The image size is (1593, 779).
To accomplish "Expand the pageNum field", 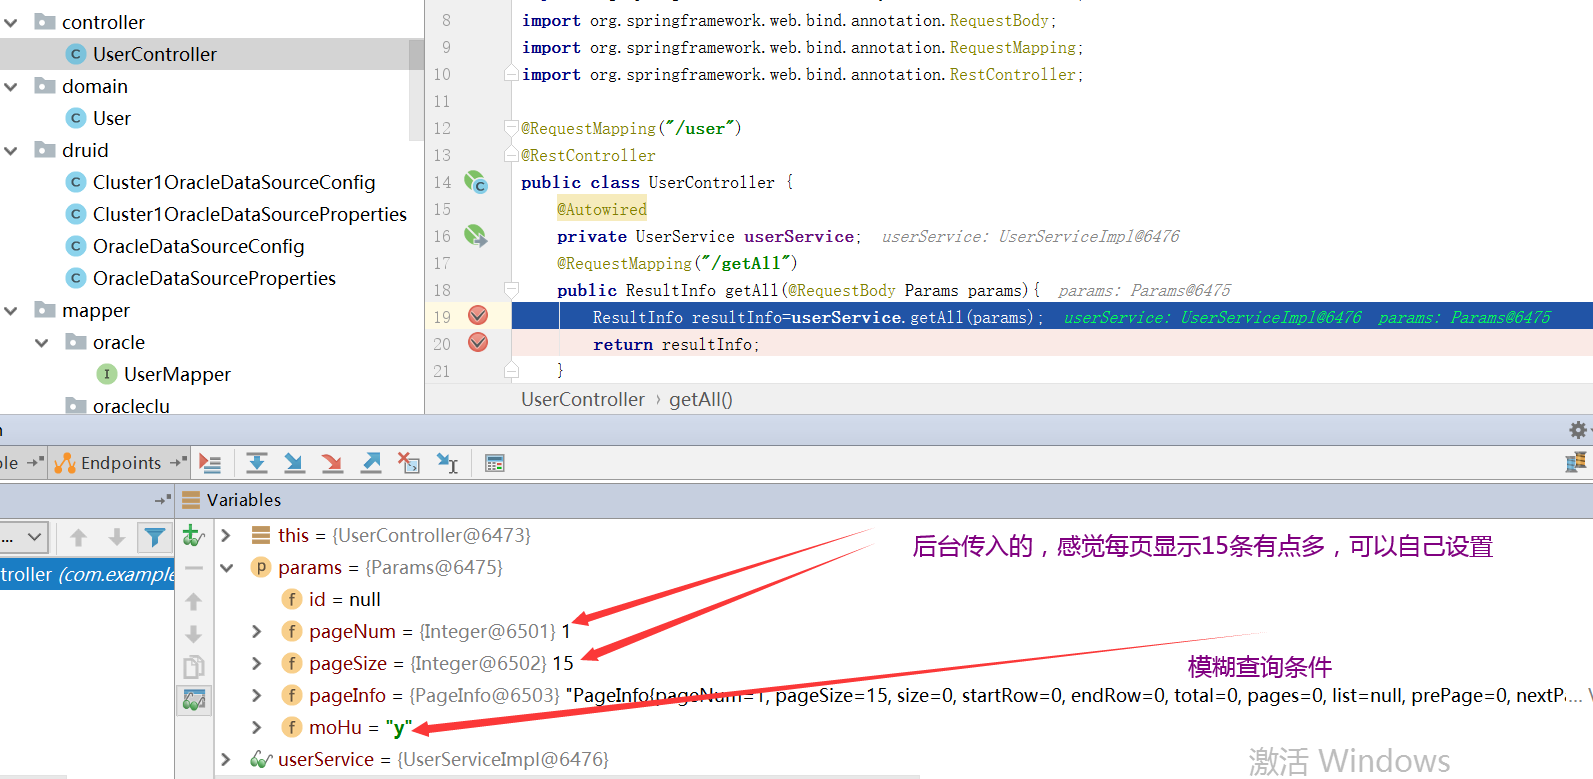I will coord(257,631).
